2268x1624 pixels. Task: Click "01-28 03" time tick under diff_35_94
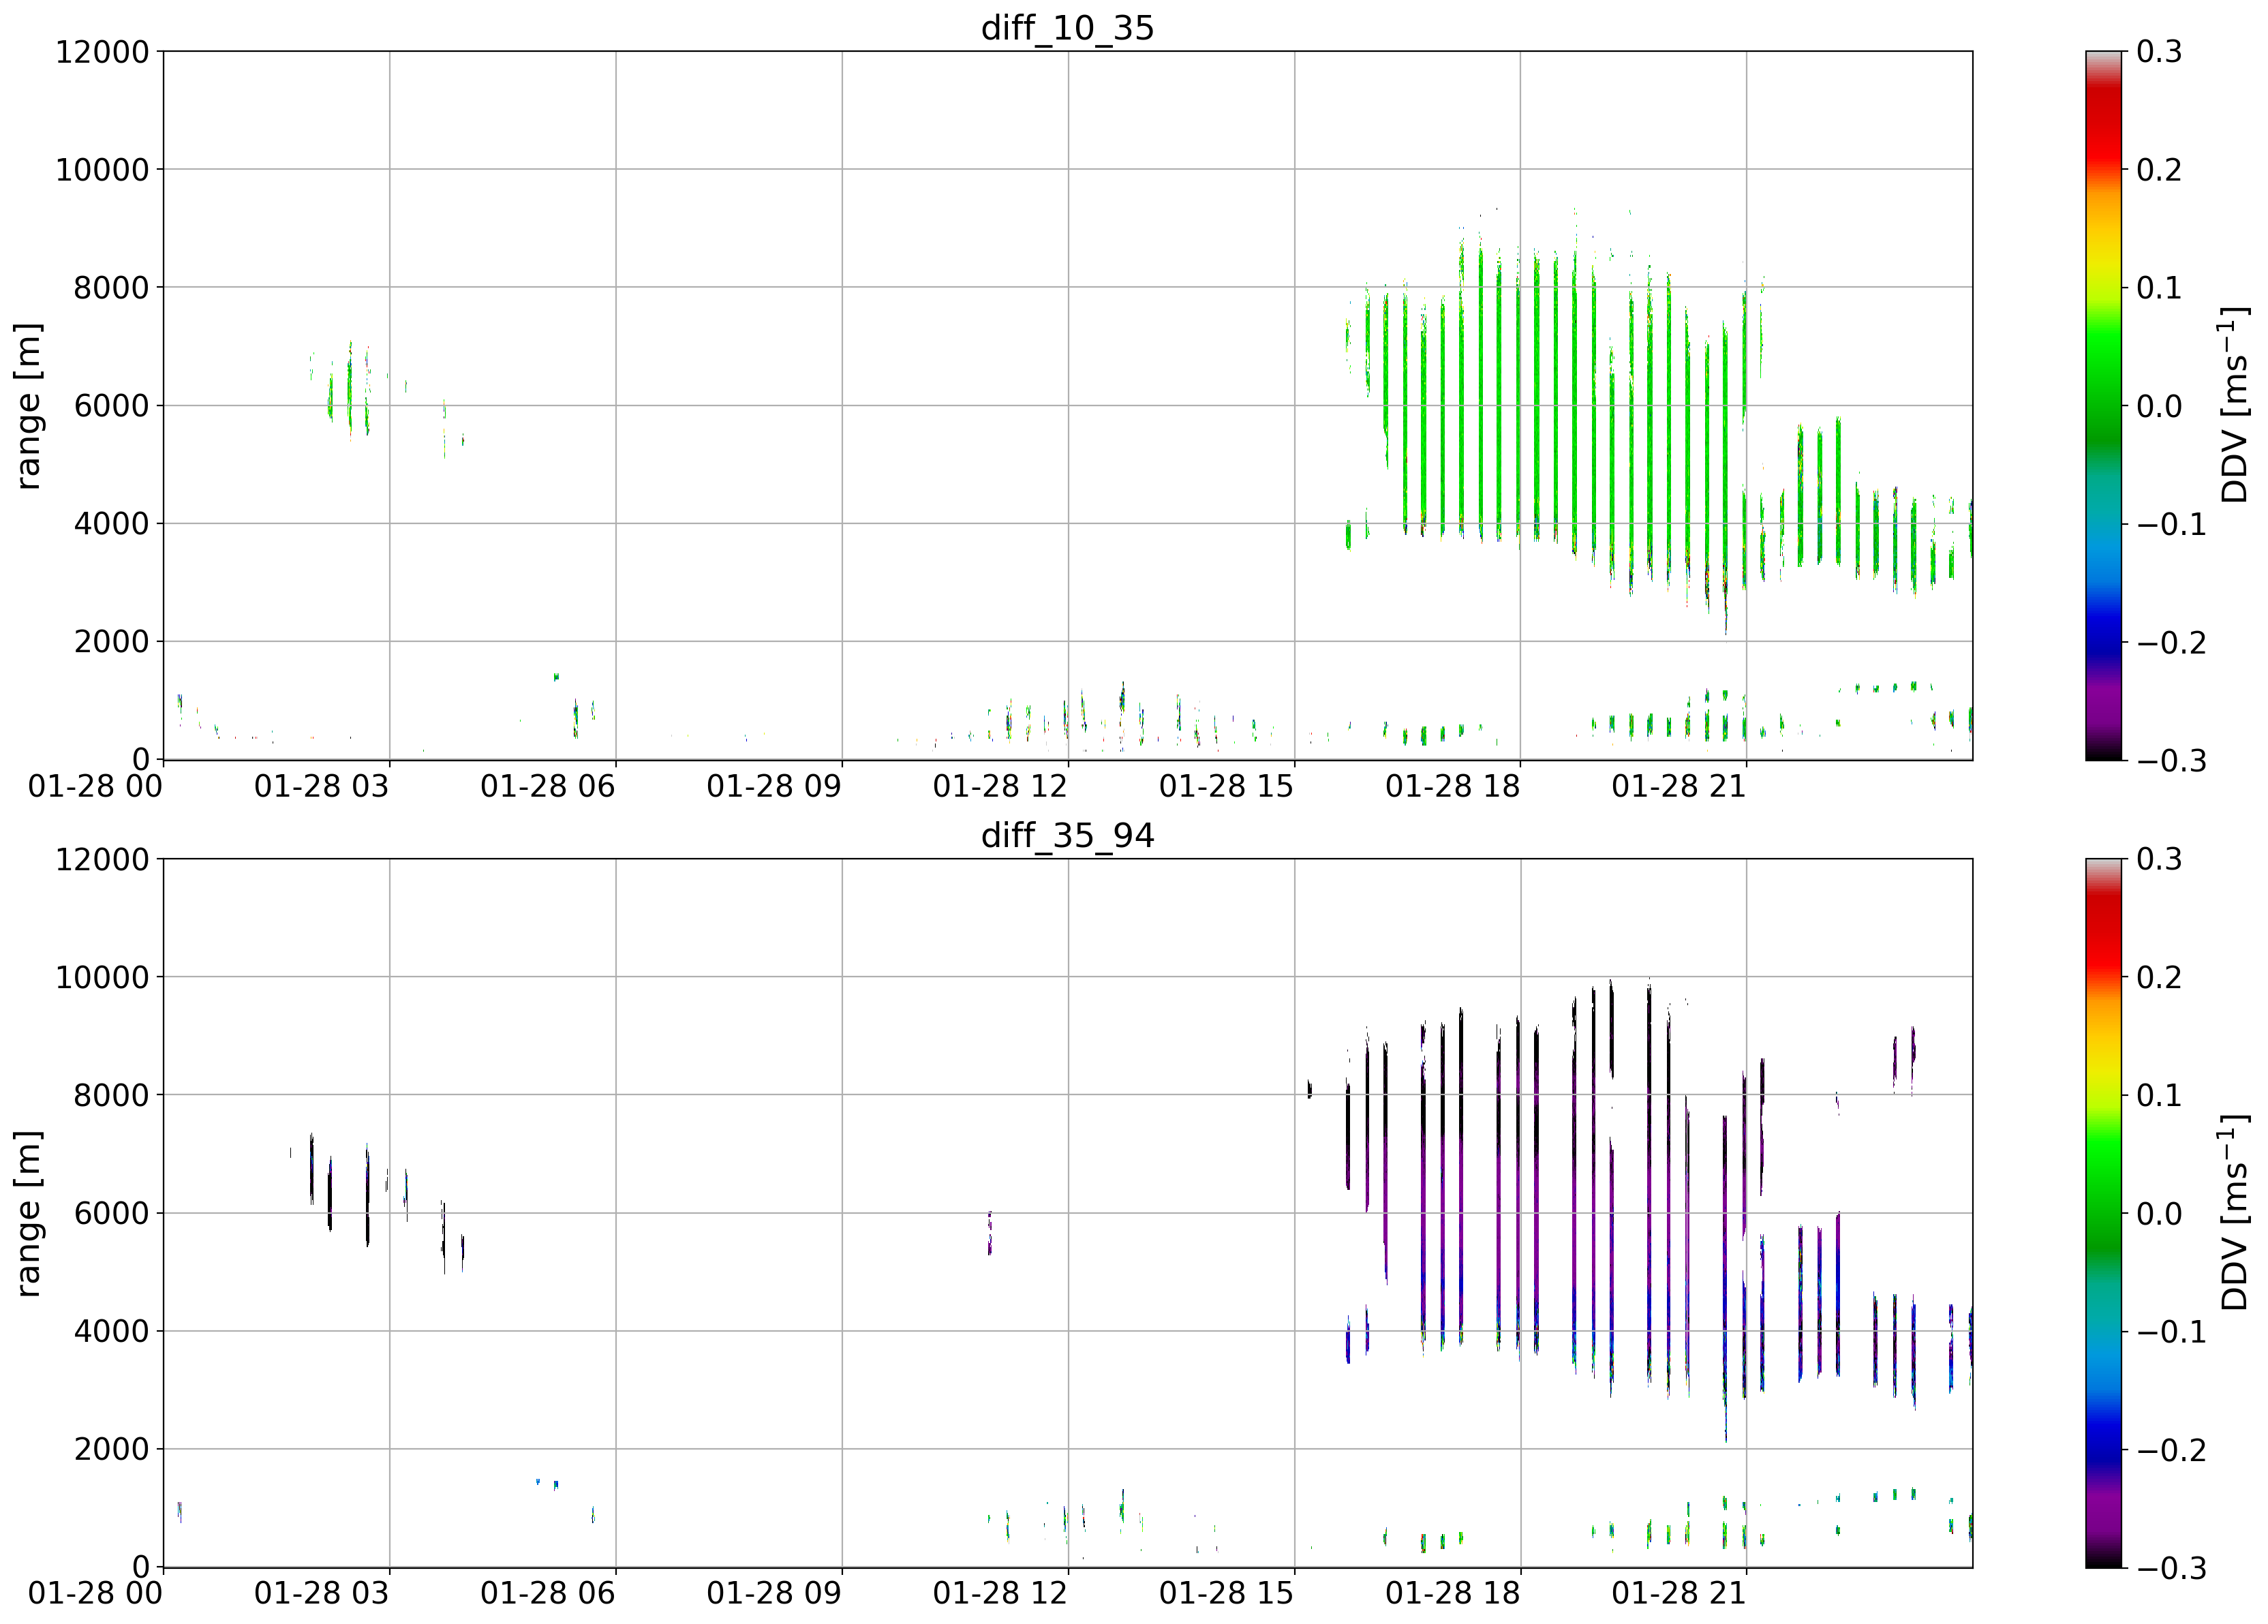[321, 1593]
